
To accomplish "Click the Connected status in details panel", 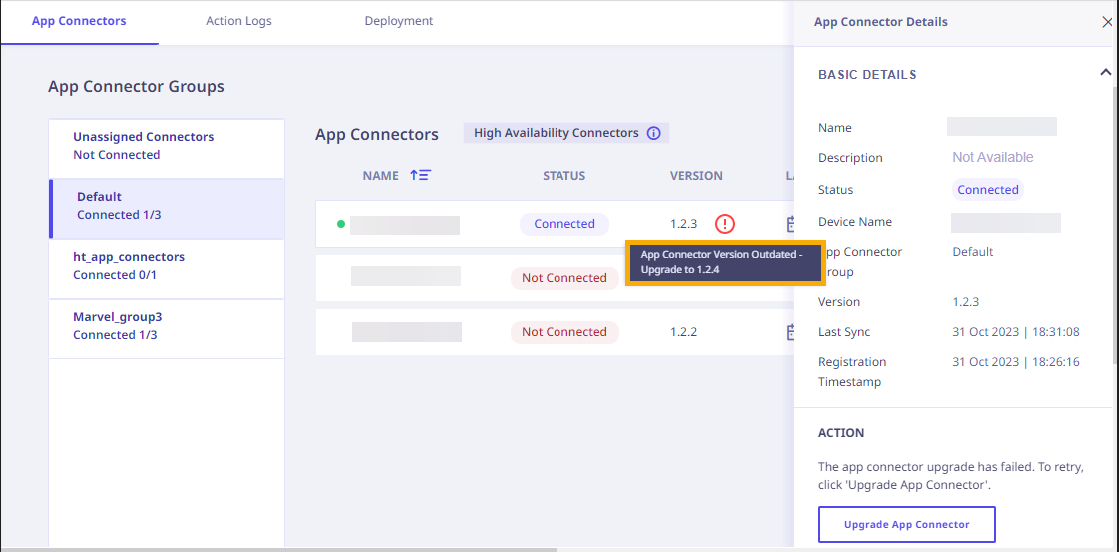I will click(x=988, y=190).
